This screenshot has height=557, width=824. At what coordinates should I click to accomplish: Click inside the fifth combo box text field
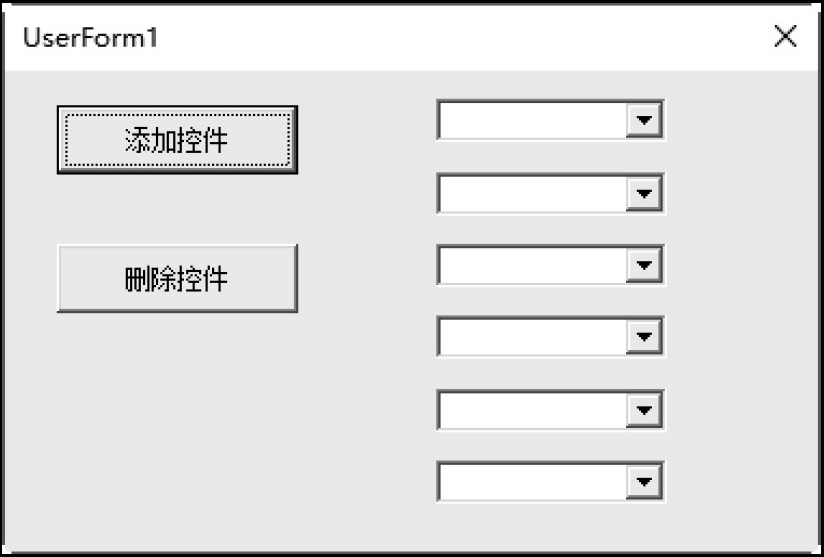(532, 409)
